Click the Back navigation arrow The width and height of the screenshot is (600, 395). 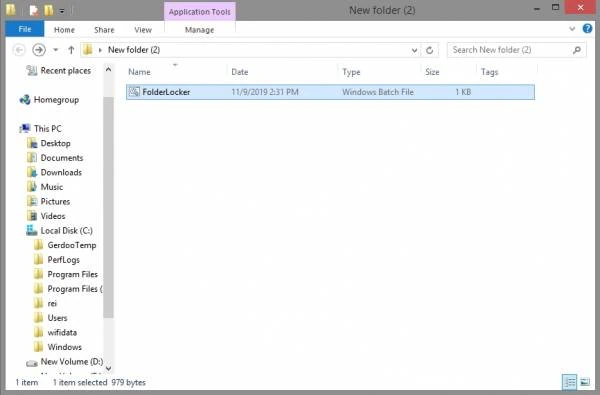[19, 50]
